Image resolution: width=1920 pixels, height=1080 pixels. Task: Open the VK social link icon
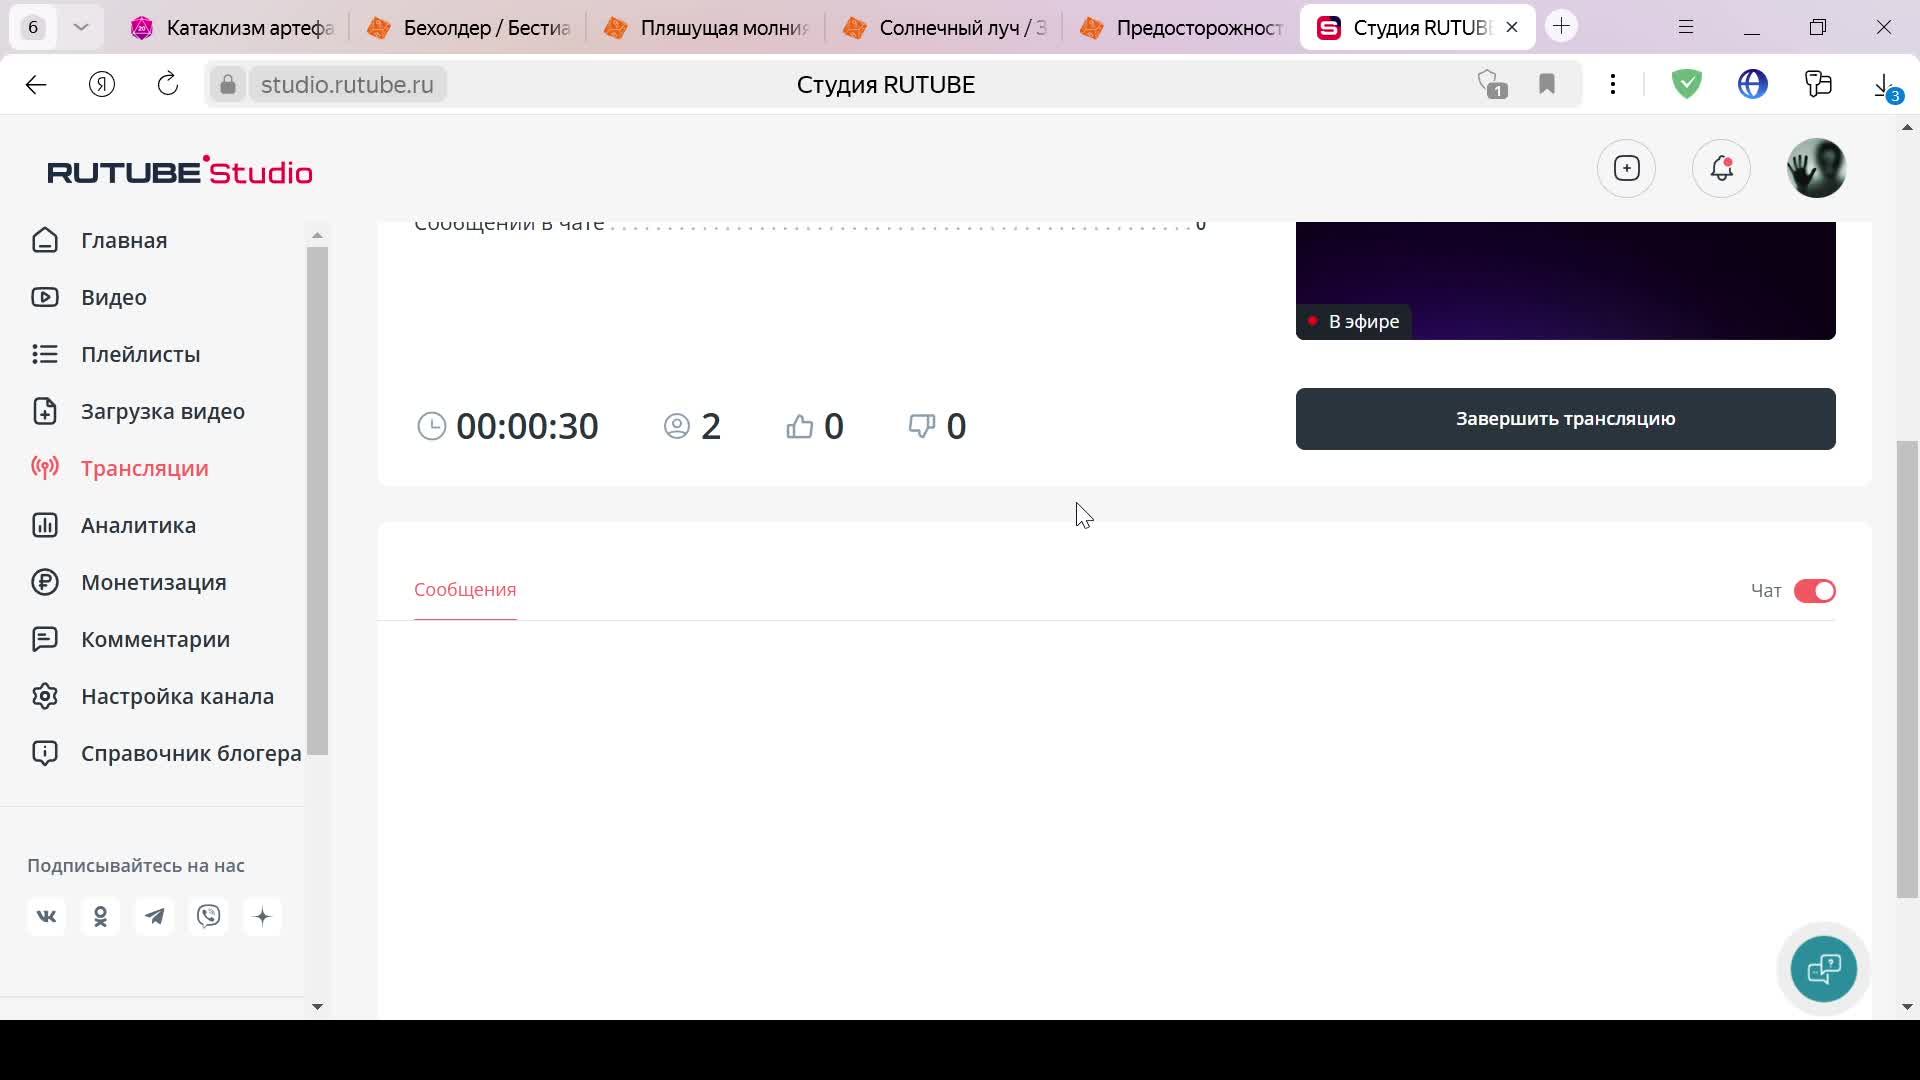[x=46, y=917]
